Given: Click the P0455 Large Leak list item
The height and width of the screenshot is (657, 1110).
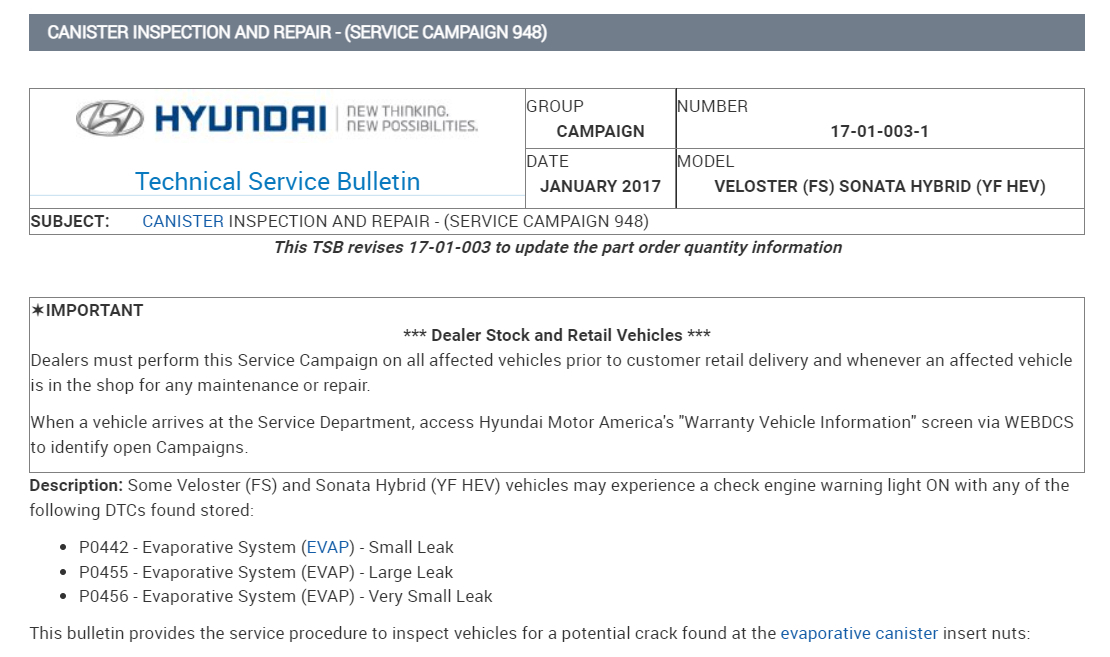Looking at the screenshot, I should (x=266, y=573).
